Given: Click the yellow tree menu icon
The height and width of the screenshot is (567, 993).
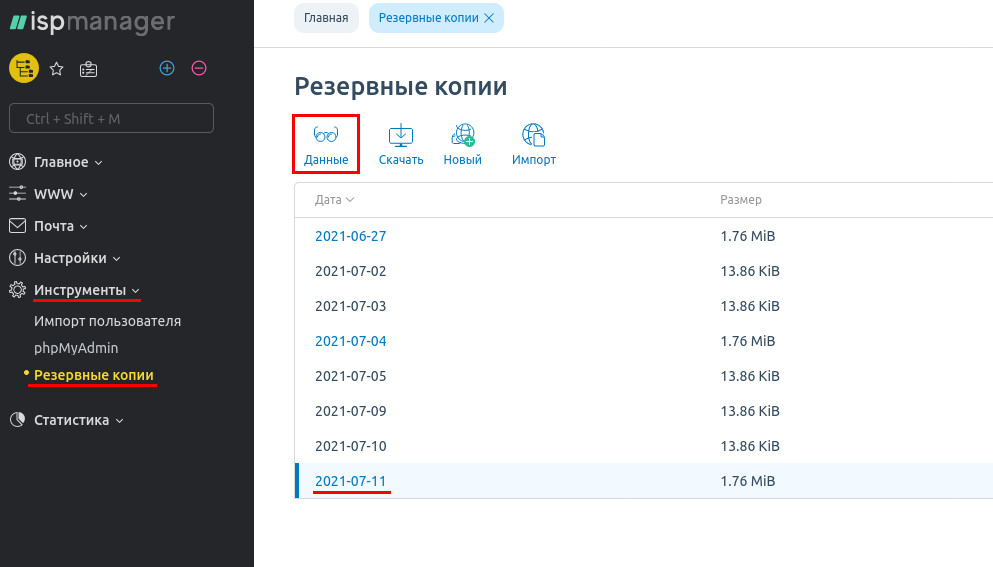Looking at the screenshot, I should 23,68.
